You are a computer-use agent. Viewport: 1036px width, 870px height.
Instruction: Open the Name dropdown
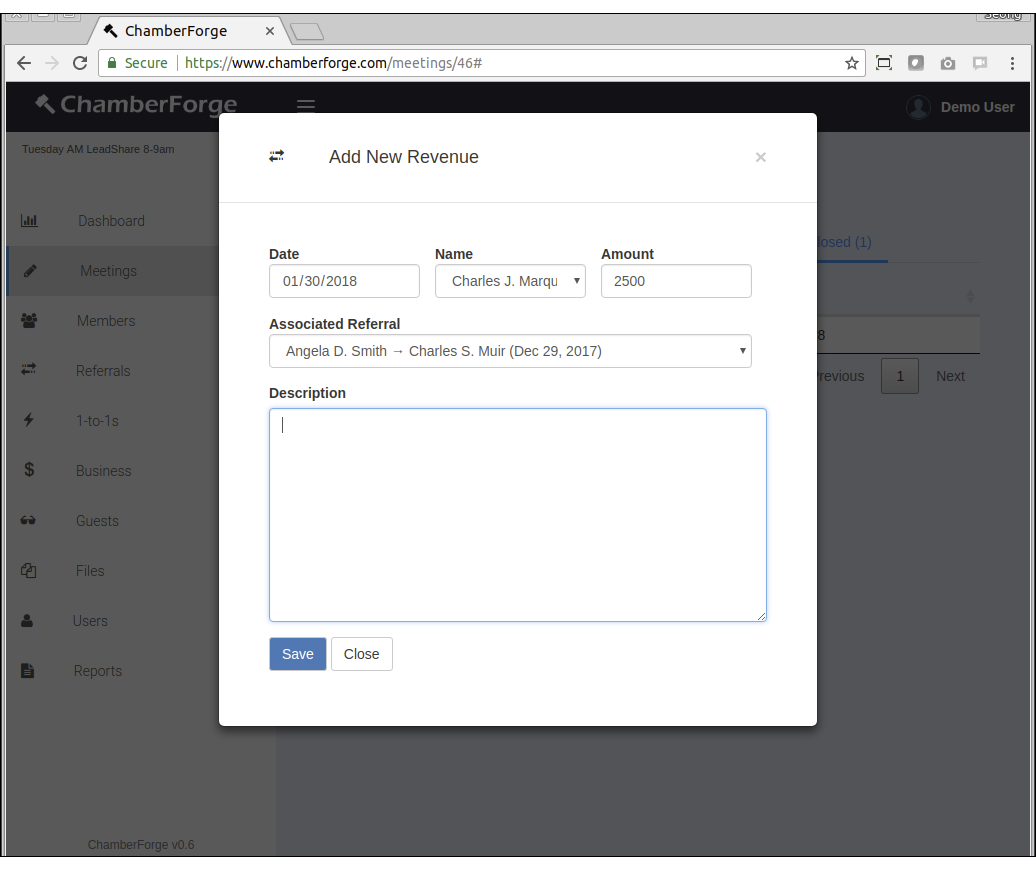[510, 281]
